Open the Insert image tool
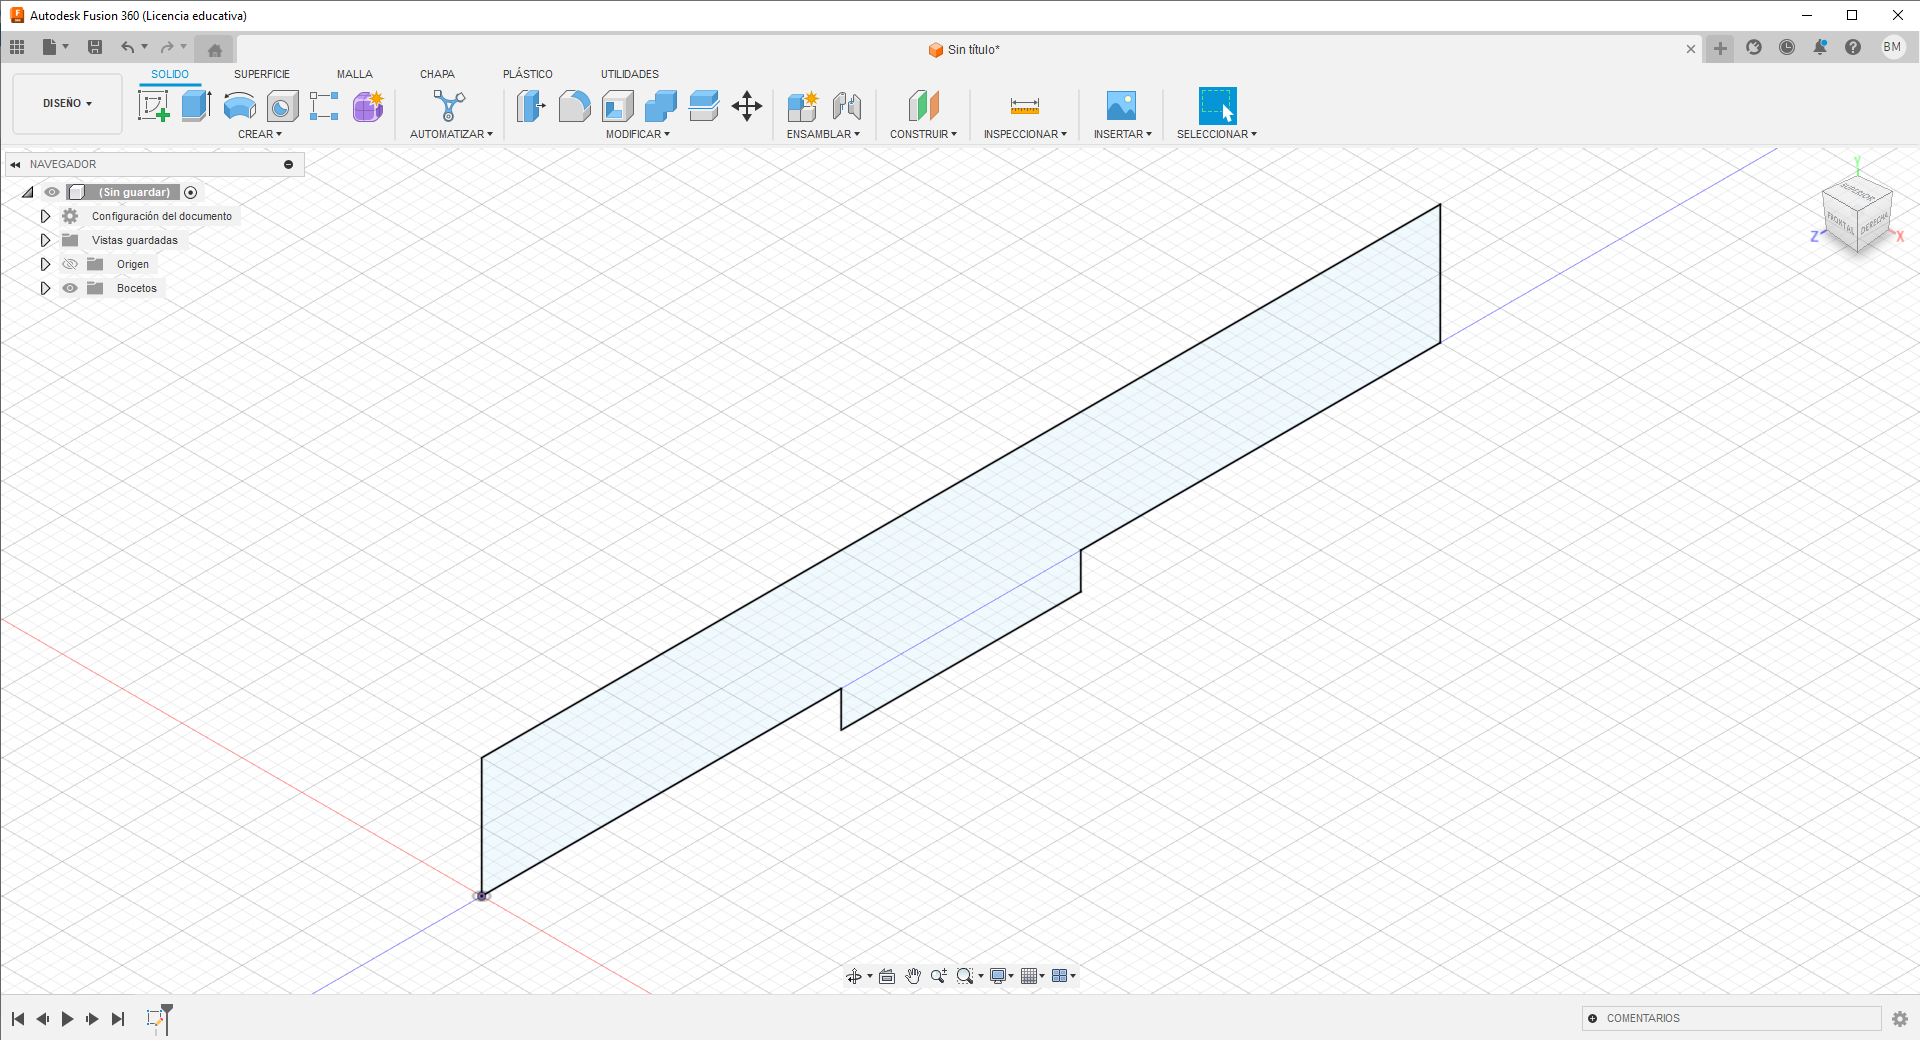This screenshot has height=1040, width=1920. coord(1121,105)
